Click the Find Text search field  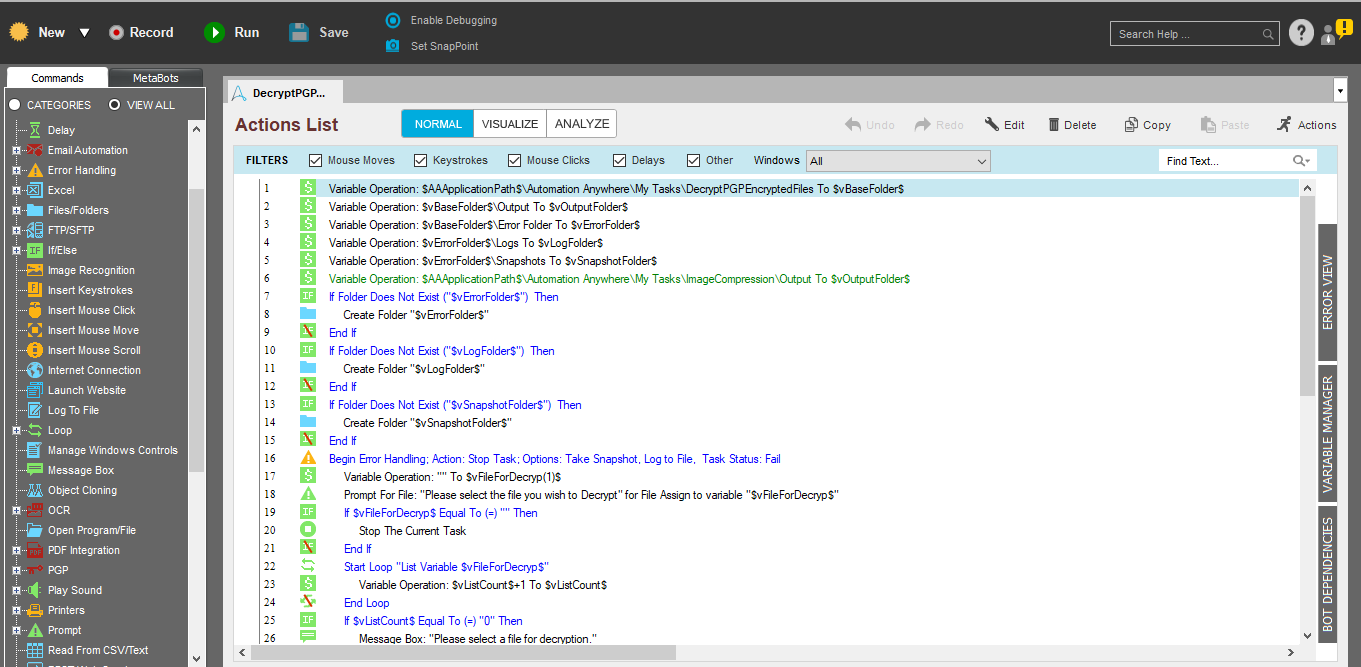(1226, 161)
